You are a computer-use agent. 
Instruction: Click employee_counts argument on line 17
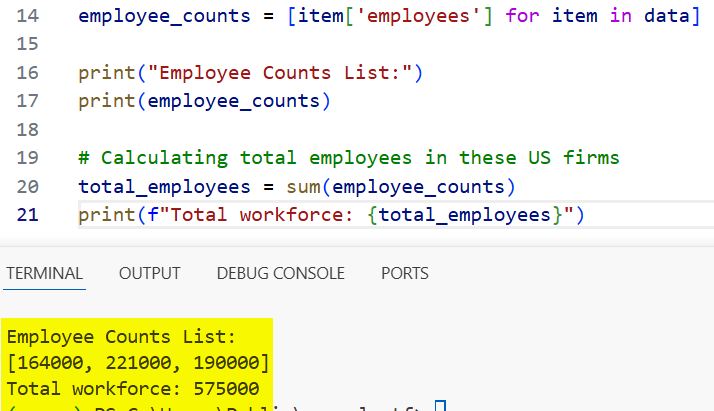(234, 101)
